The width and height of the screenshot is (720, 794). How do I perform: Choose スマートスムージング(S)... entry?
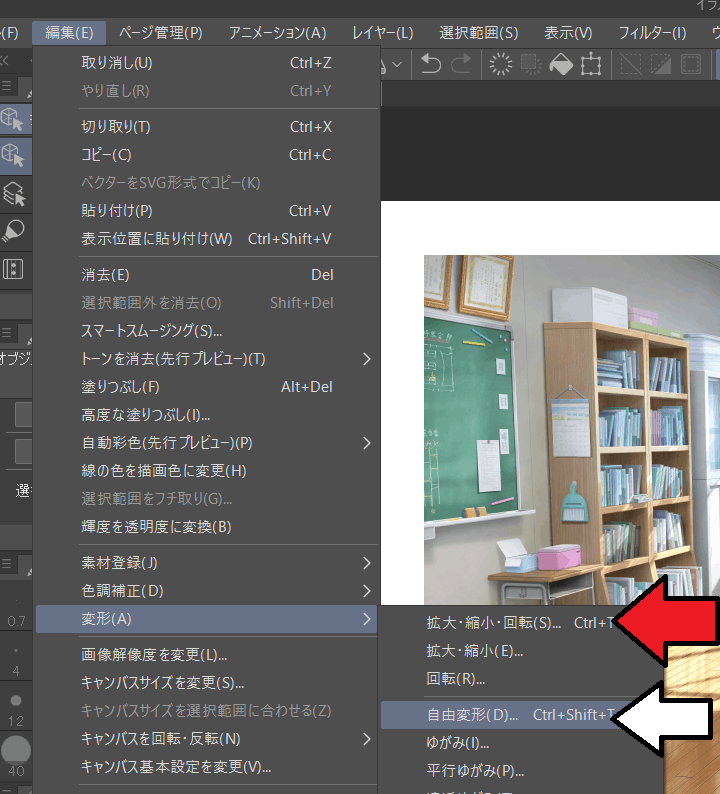[207, 331]
